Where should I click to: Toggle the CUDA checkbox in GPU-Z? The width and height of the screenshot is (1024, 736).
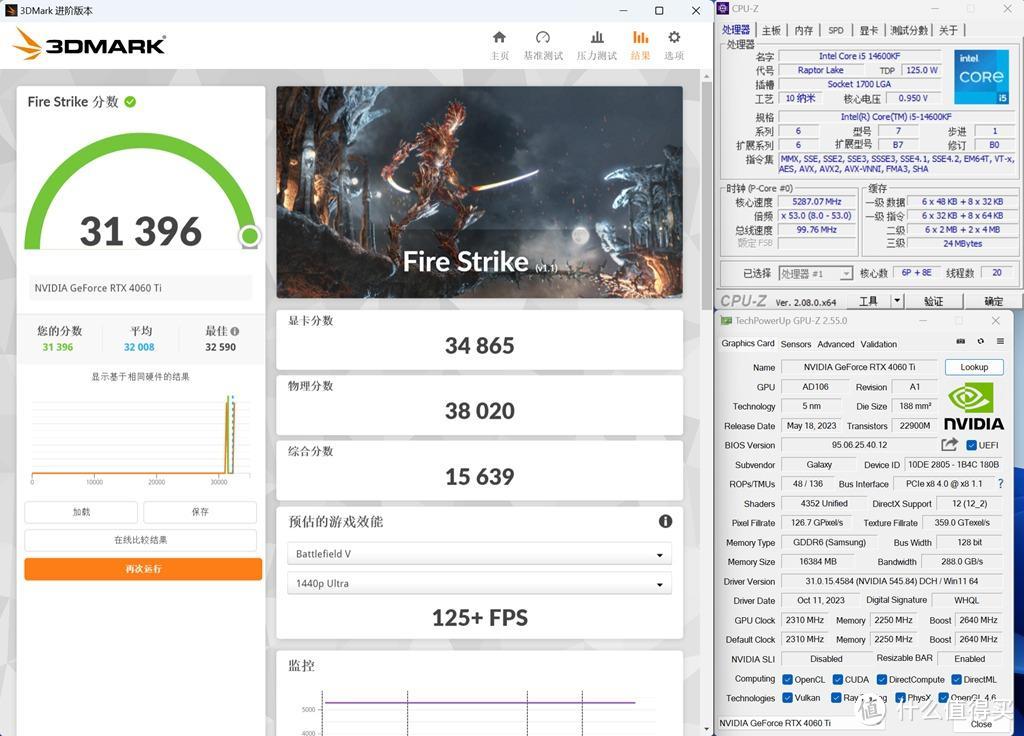click(x=838, y=679)
